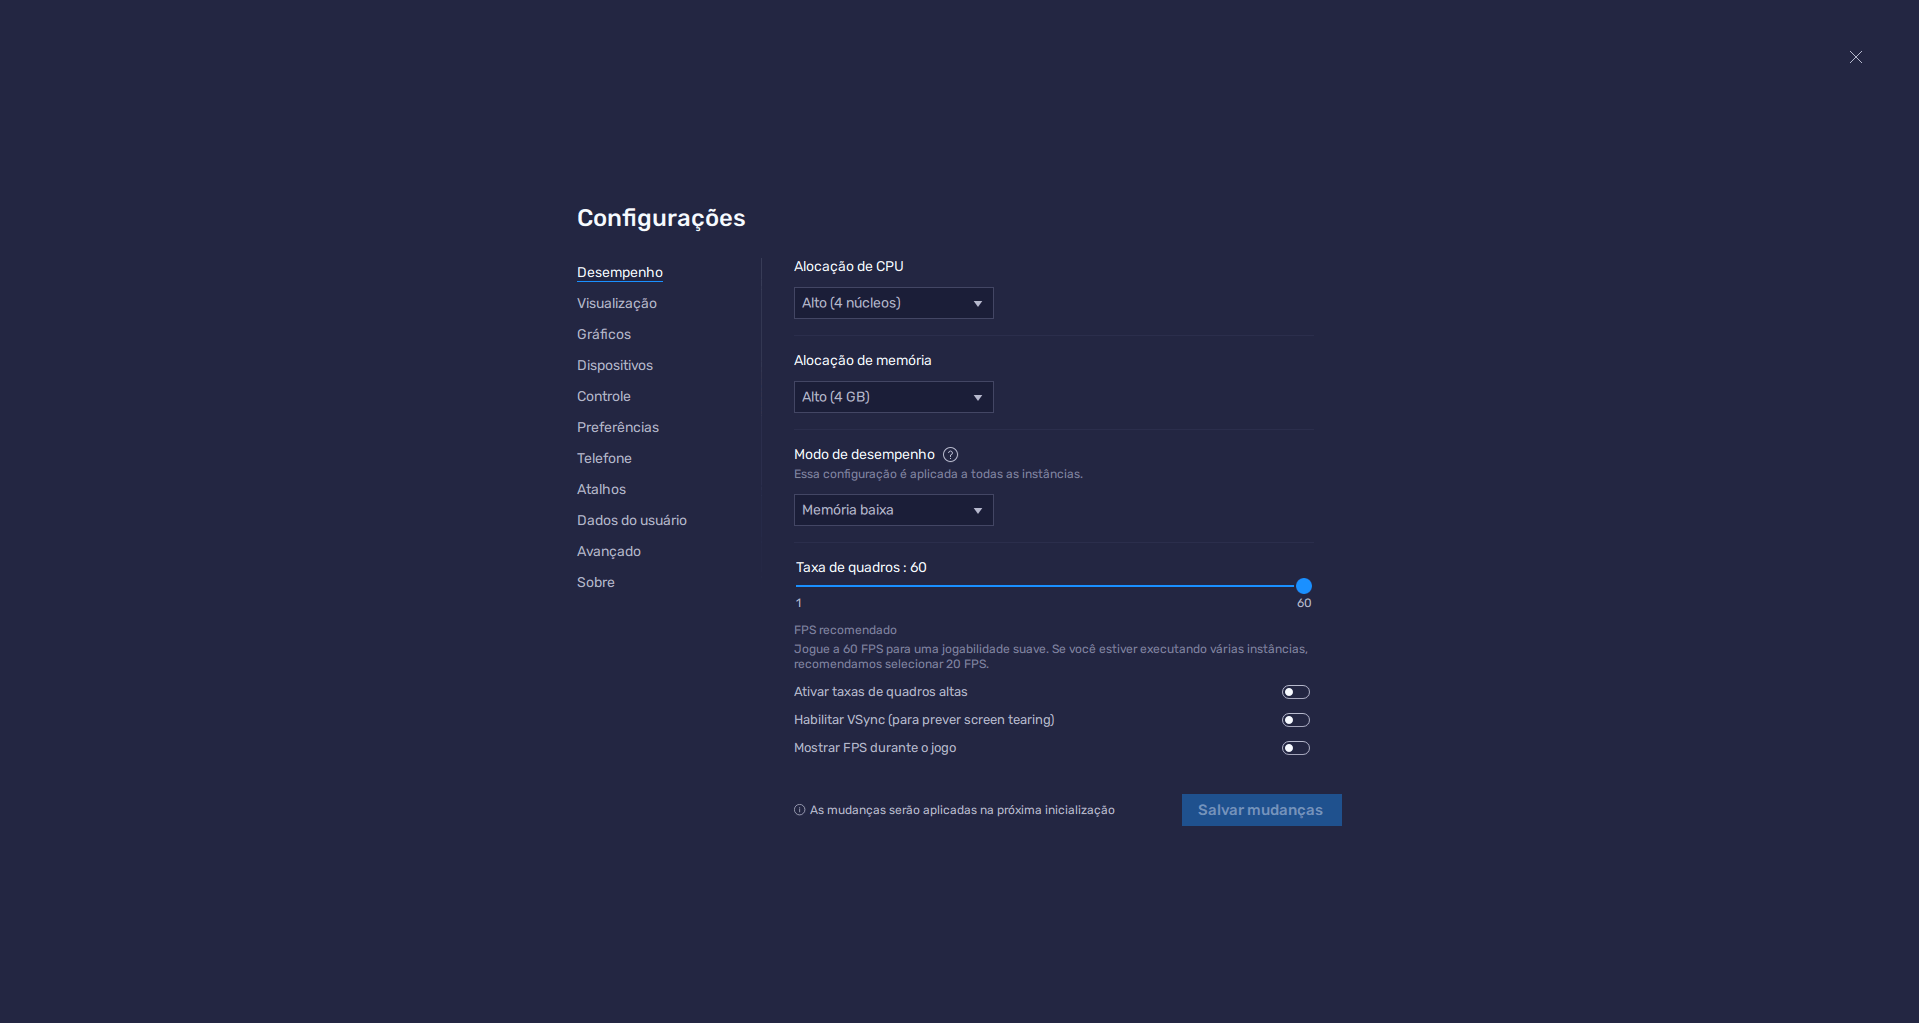Click the Alocação de memória label
The image size is (1919, 1023).
[x=862, y=360]
